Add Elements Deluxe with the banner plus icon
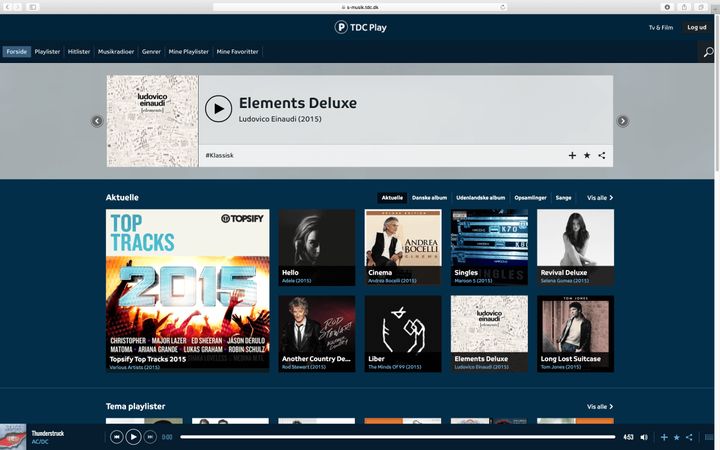Screen dimensions: 720x450 pyautogui.click(x=572, y=156)
